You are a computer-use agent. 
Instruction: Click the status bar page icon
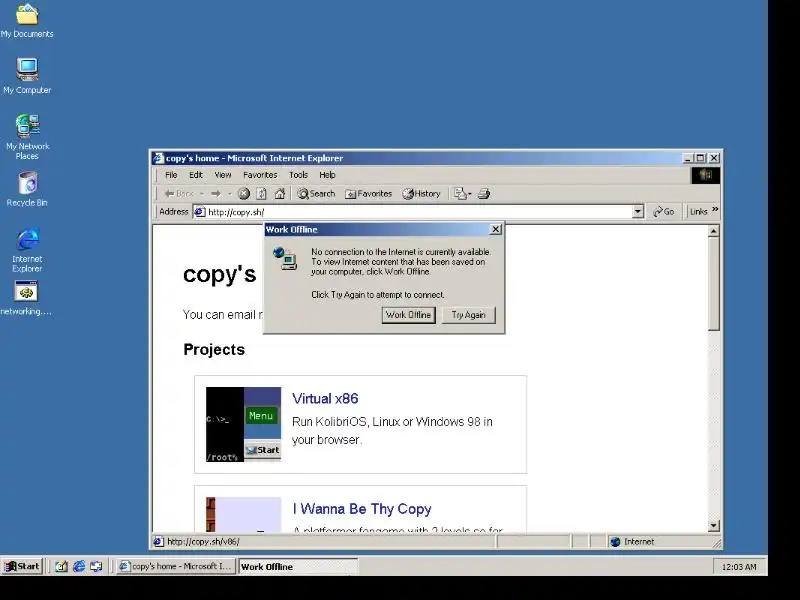159,542
